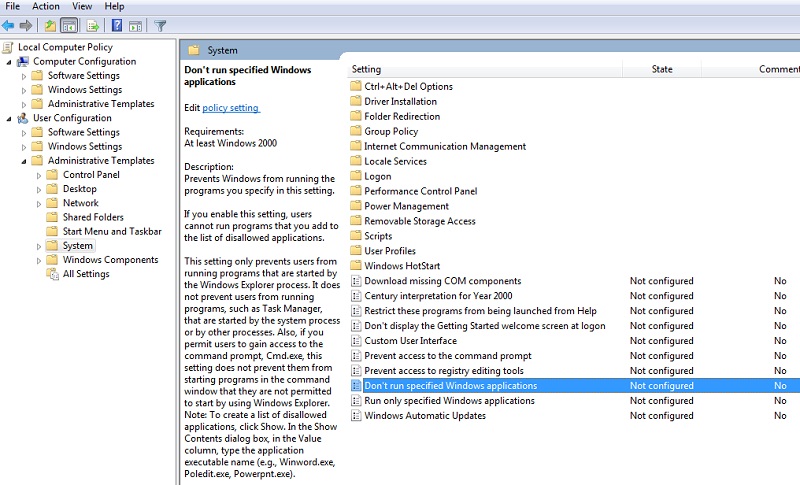The image size is (800, 485).
Task: Select the Windows Components tree item
Action: click(111, 260)
